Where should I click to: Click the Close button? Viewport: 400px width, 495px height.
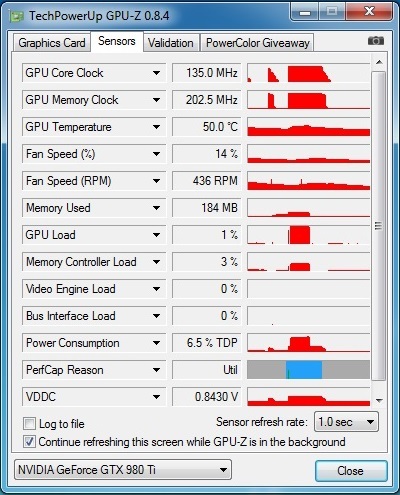(x=351, y=471)
